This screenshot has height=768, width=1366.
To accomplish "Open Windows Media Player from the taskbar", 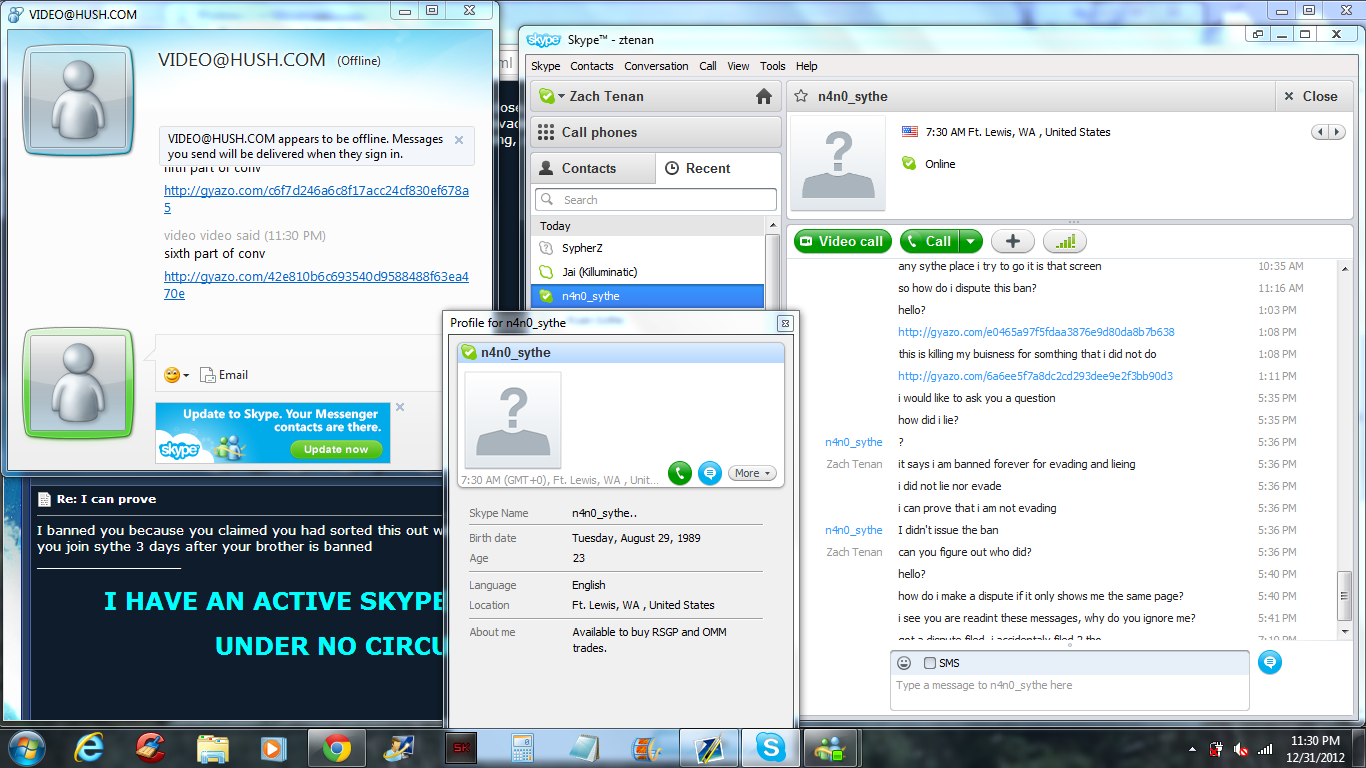I will [272, 747].
